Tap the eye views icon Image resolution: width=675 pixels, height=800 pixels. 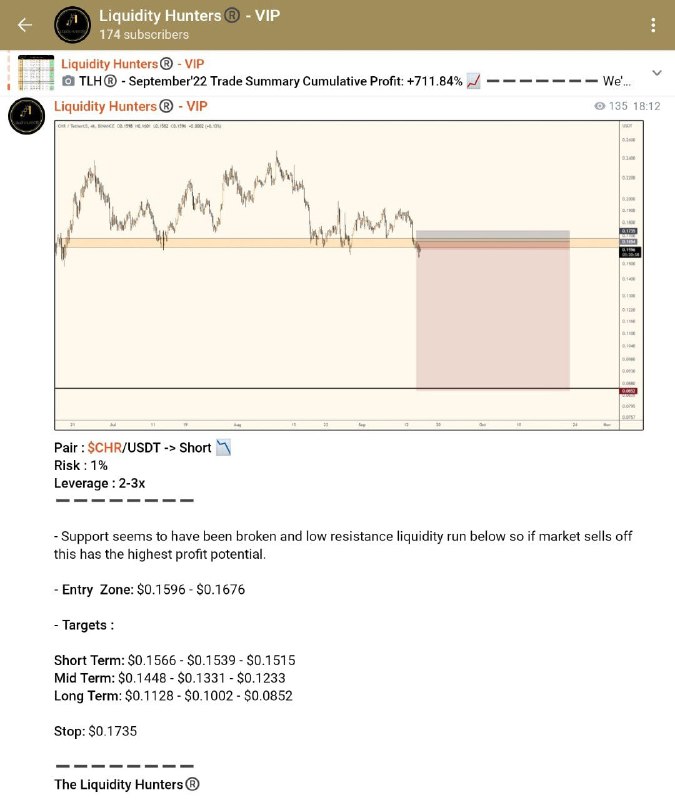599,106
